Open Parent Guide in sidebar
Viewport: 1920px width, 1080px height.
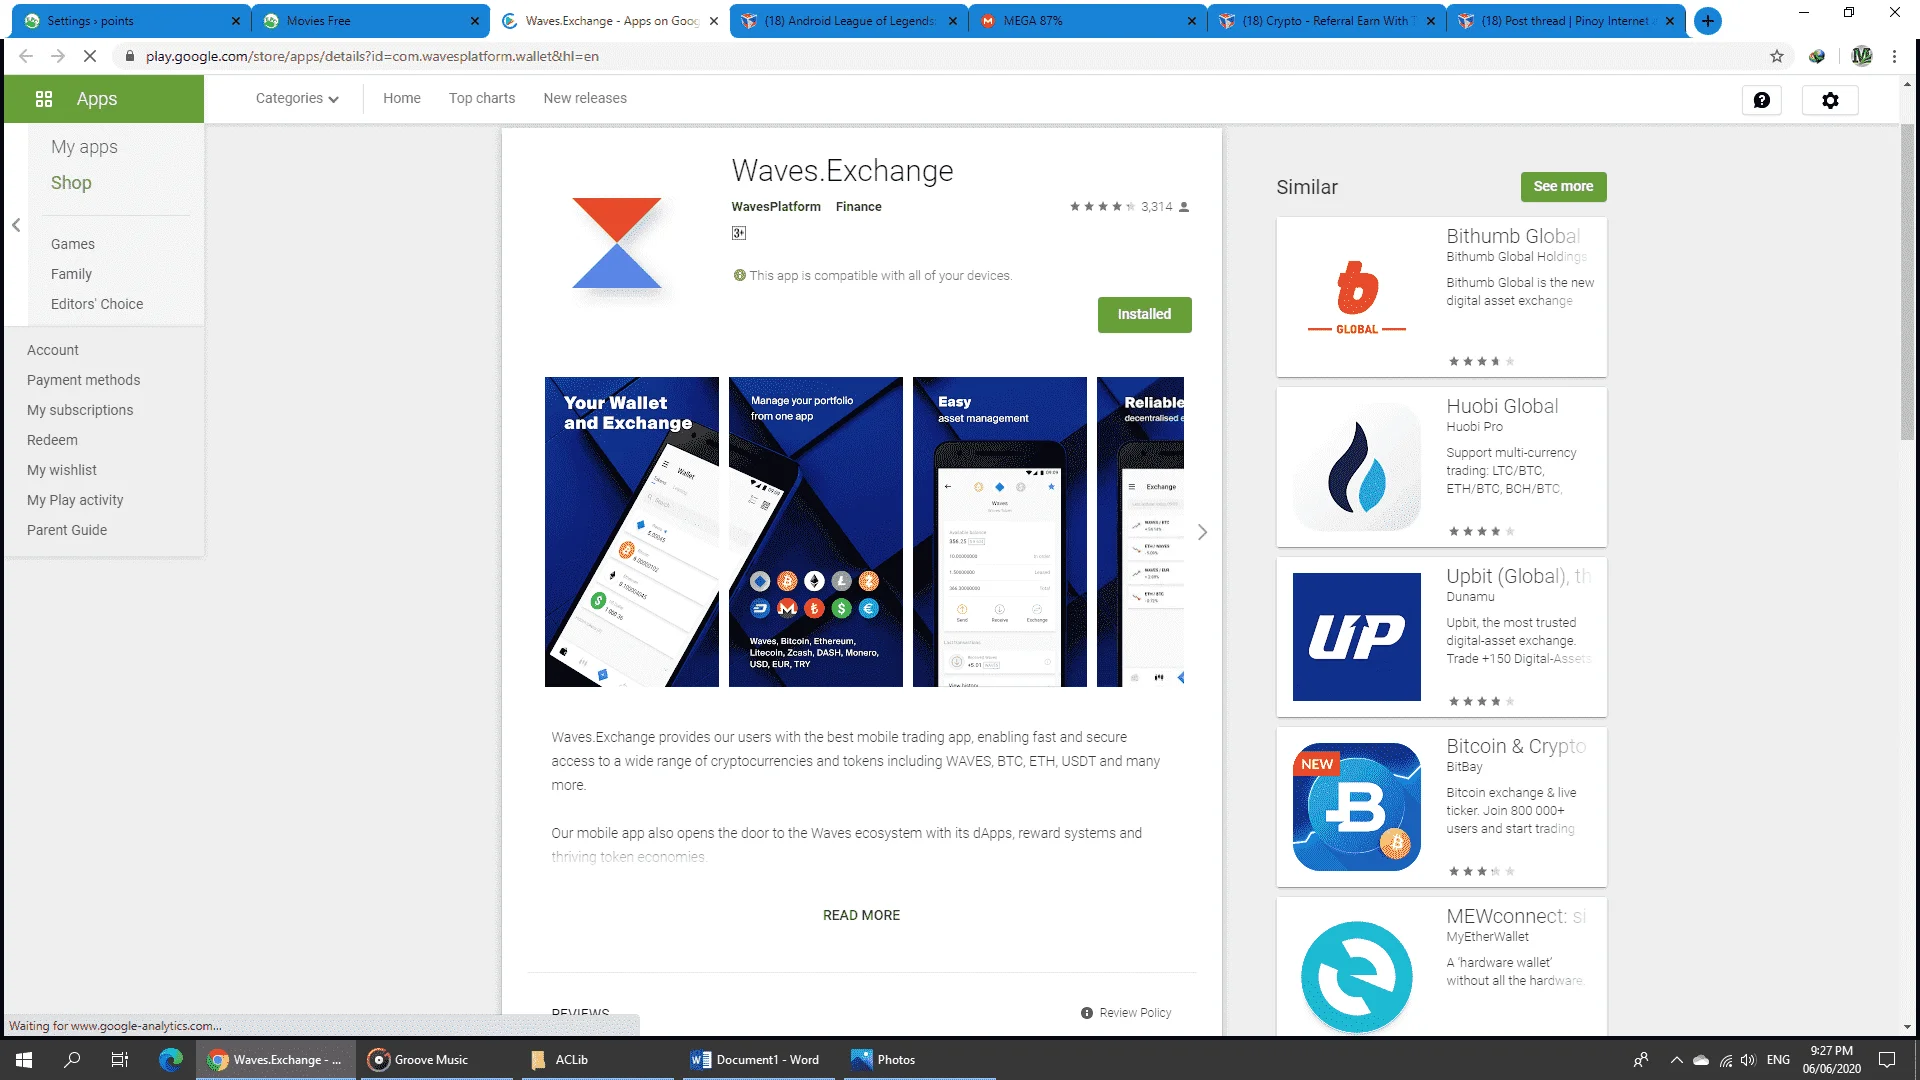(67, 530)
